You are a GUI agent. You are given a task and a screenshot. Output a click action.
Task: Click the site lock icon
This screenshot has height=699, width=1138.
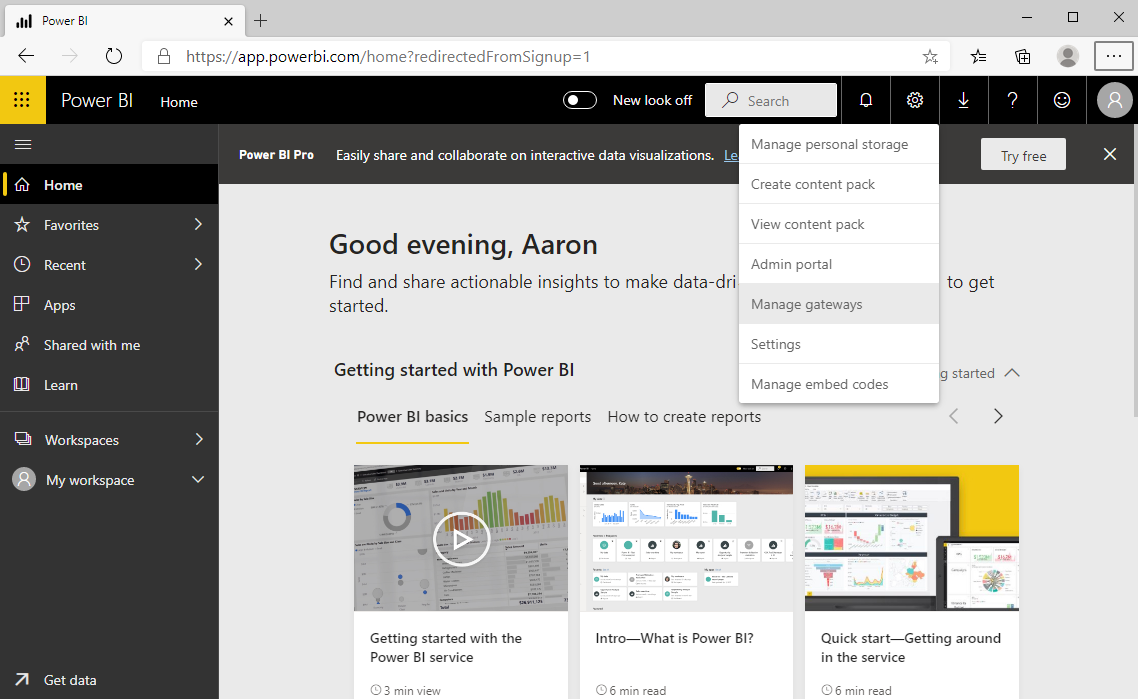(164, 57)
